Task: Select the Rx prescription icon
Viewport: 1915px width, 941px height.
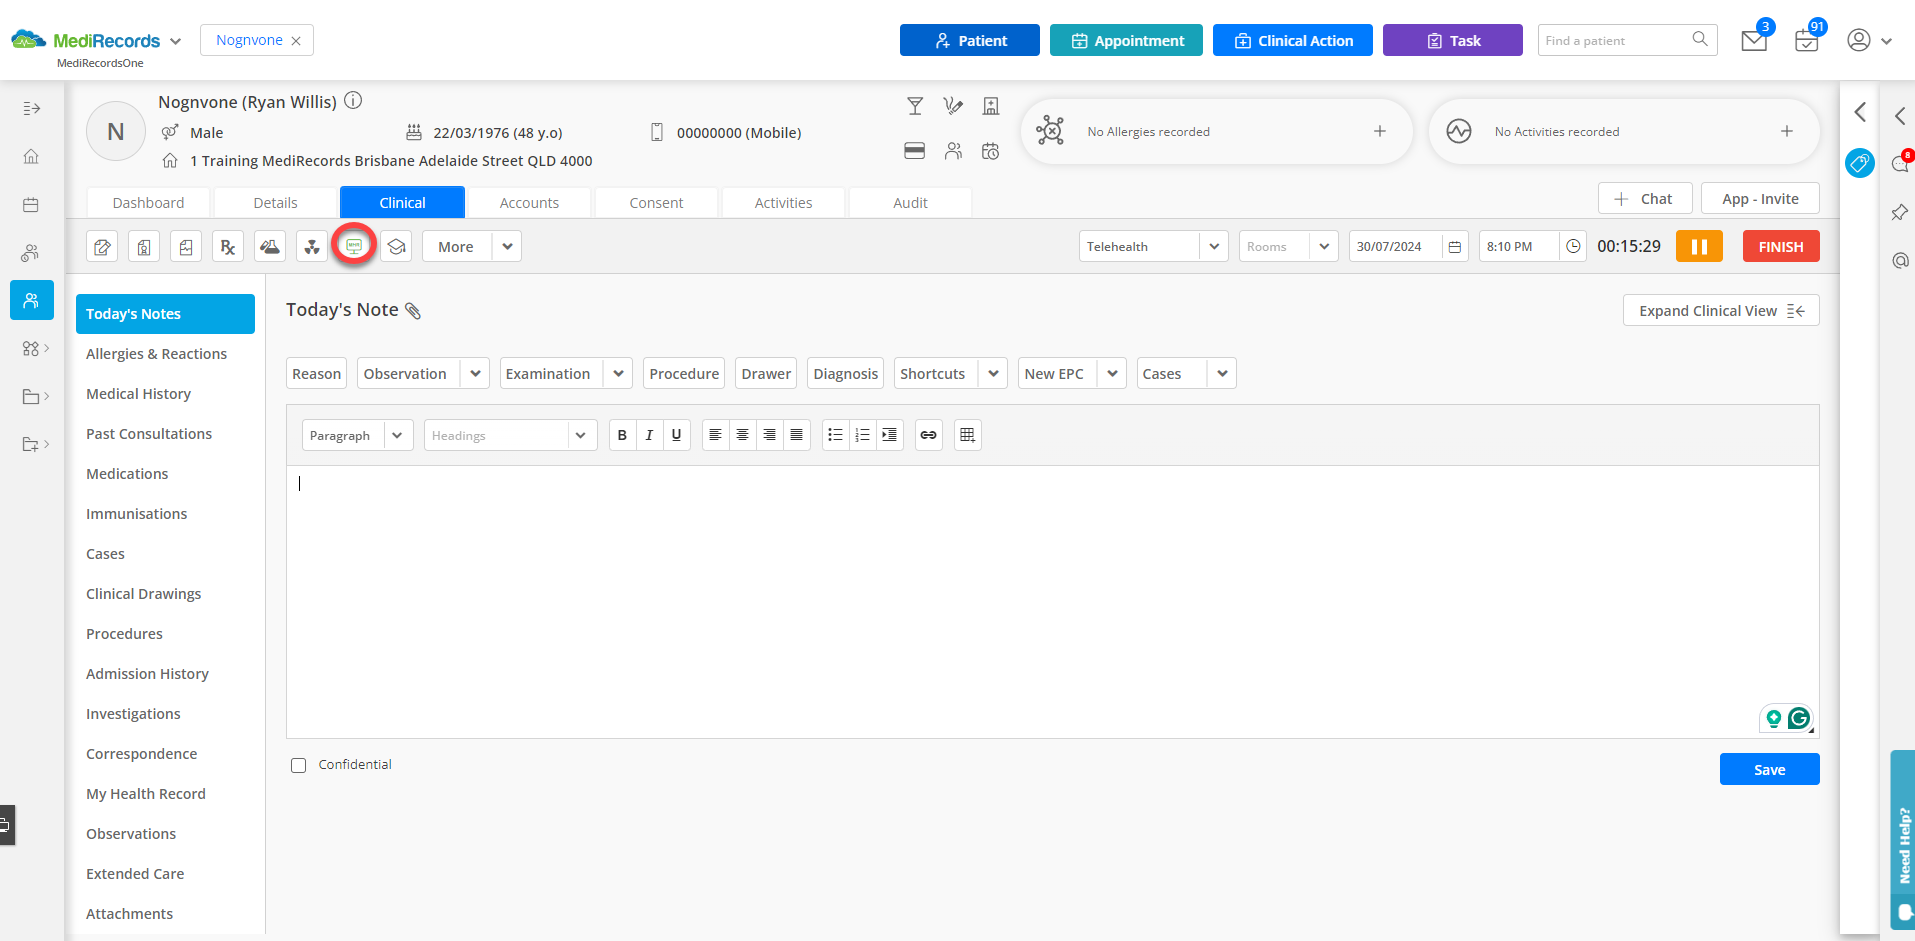Action: coord(227,246)
